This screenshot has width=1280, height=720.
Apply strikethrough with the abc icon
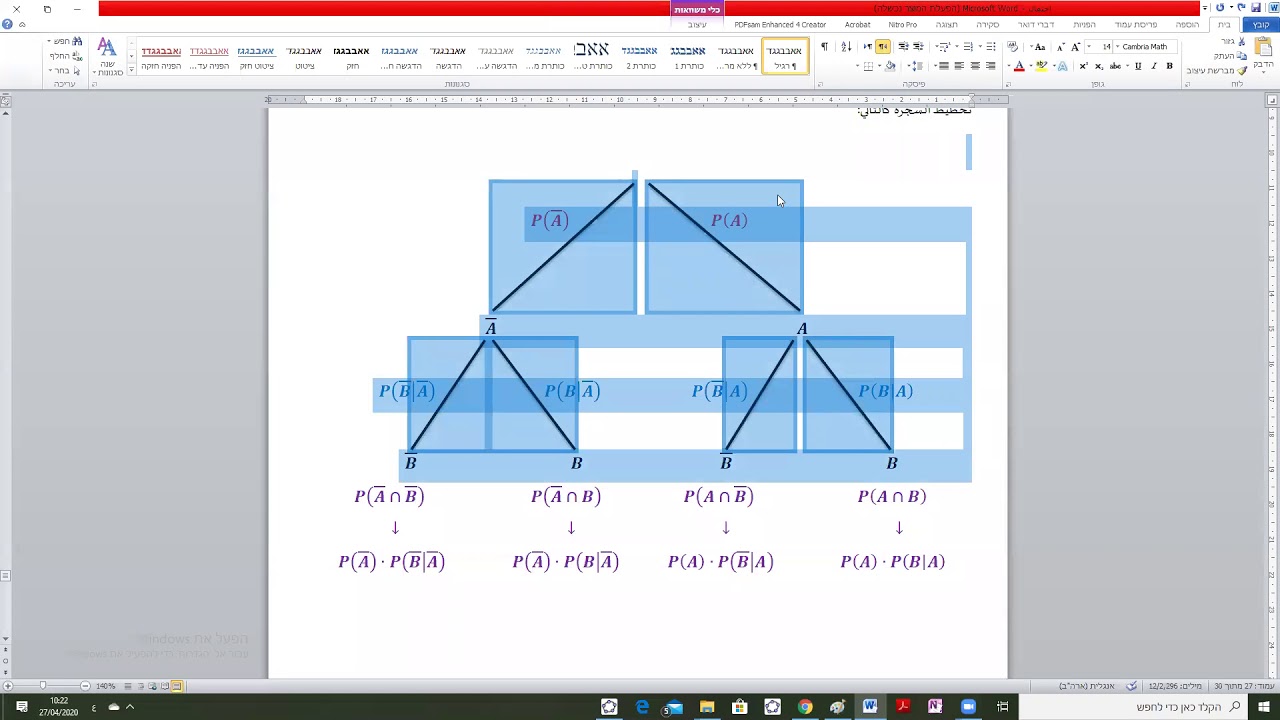1115,66
